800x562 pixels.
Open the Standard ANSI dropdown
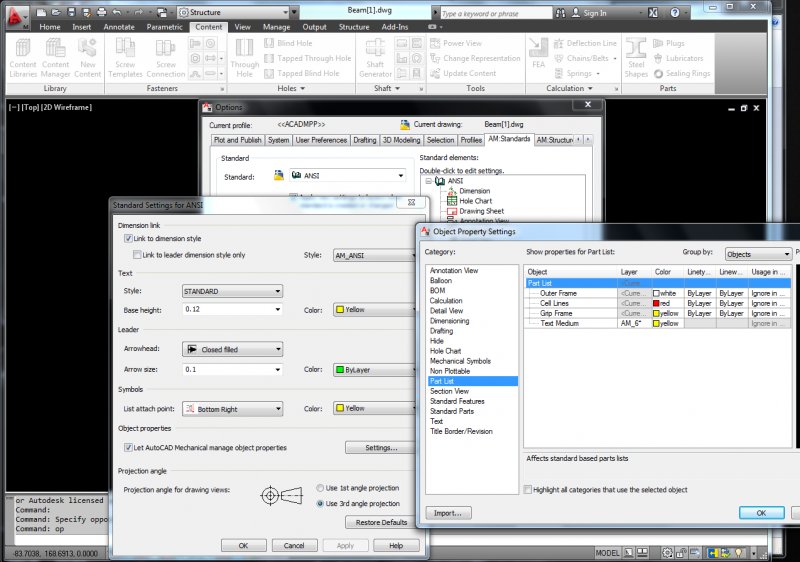pos(347,175)
